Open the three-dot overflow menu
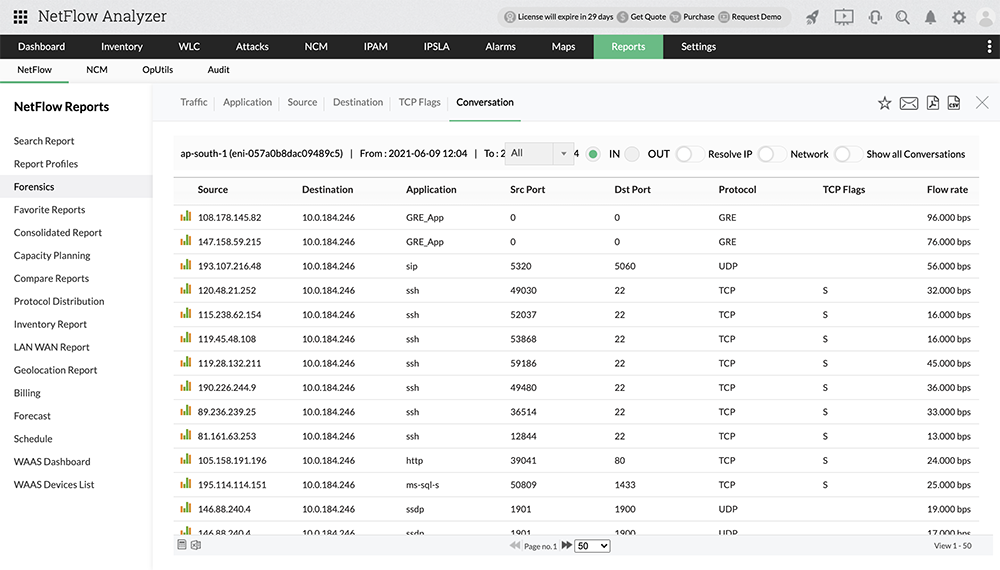 (989, 47)
